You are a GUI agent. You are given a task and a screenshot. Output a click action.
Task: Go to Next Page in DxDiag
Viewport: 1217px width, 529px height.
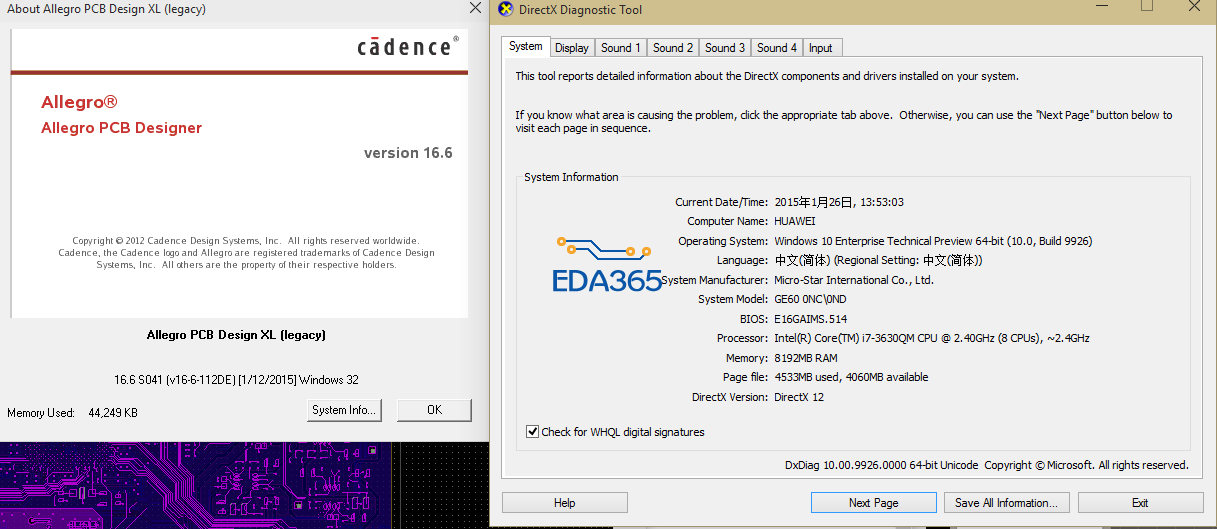[873, 503]
